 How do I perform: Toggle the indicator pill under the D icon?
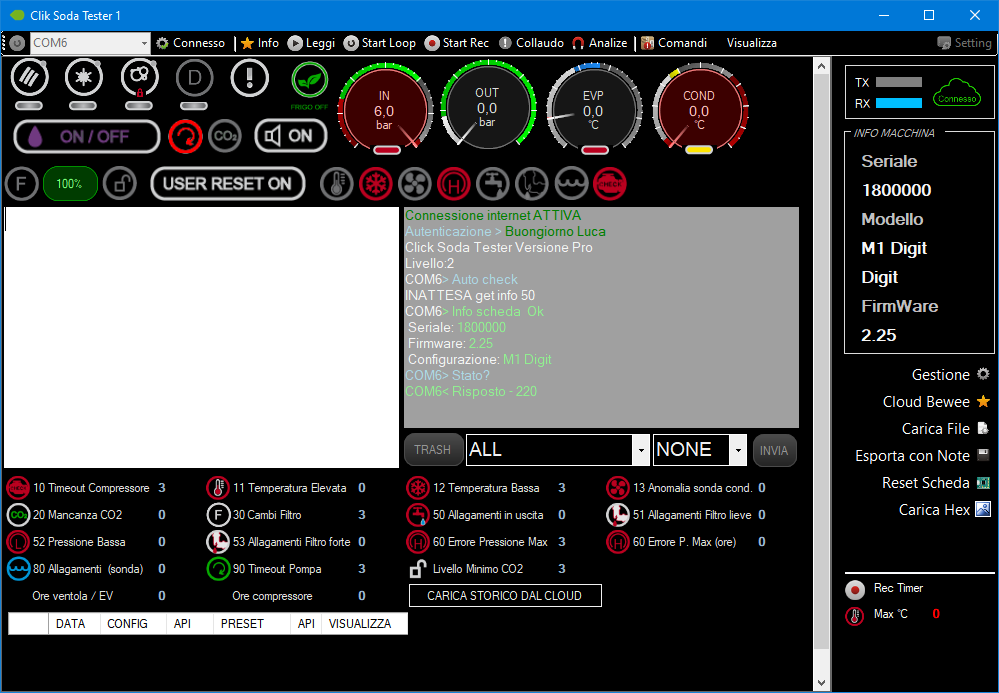194,106
